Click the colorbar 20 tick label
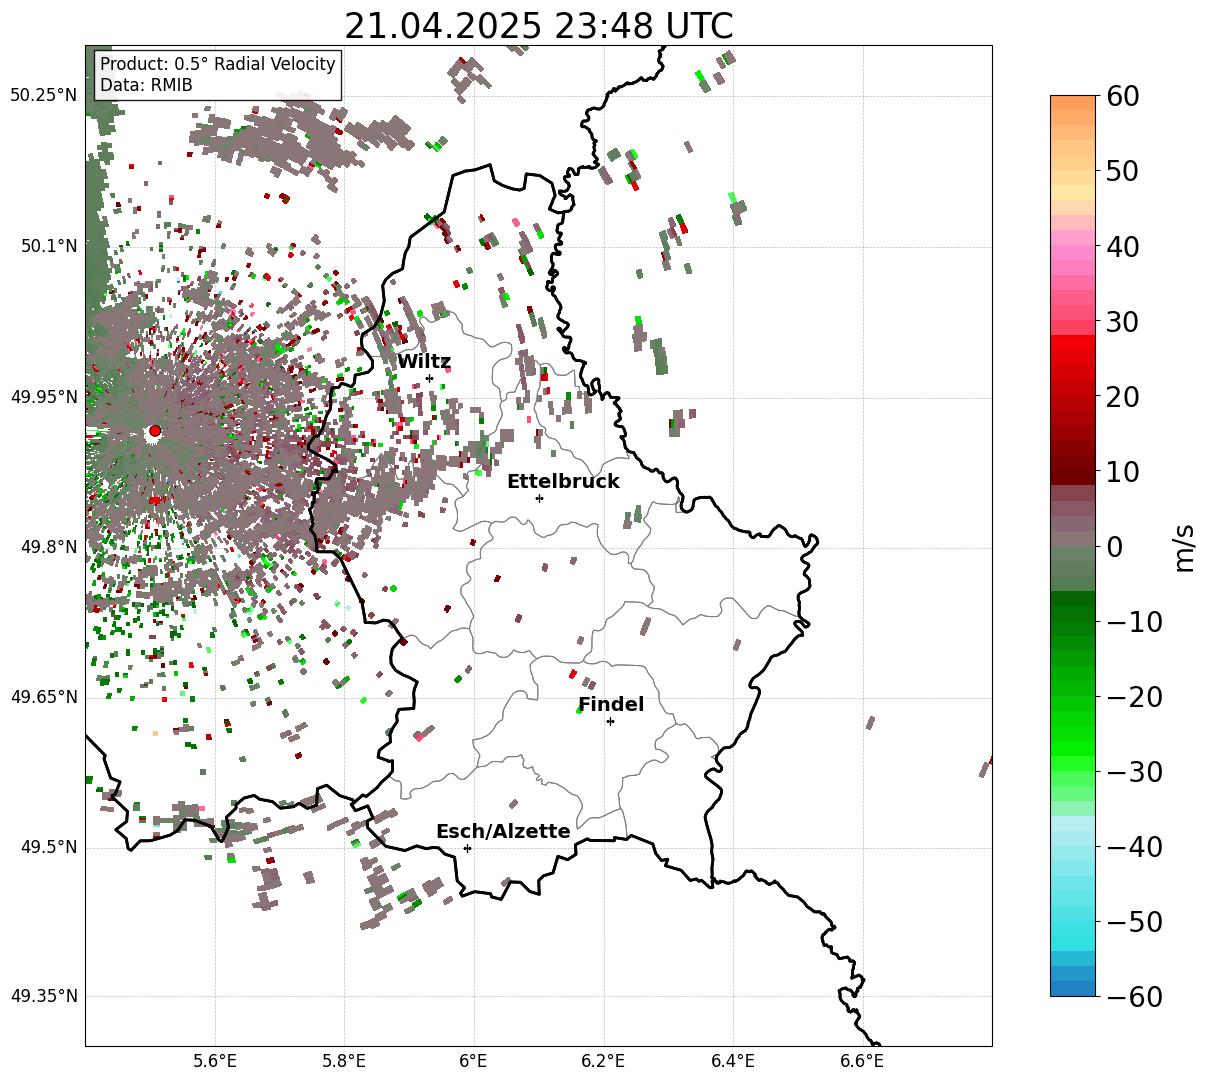Image resolution: width=1207 pixels, height=1081 pixels. 1122,397
